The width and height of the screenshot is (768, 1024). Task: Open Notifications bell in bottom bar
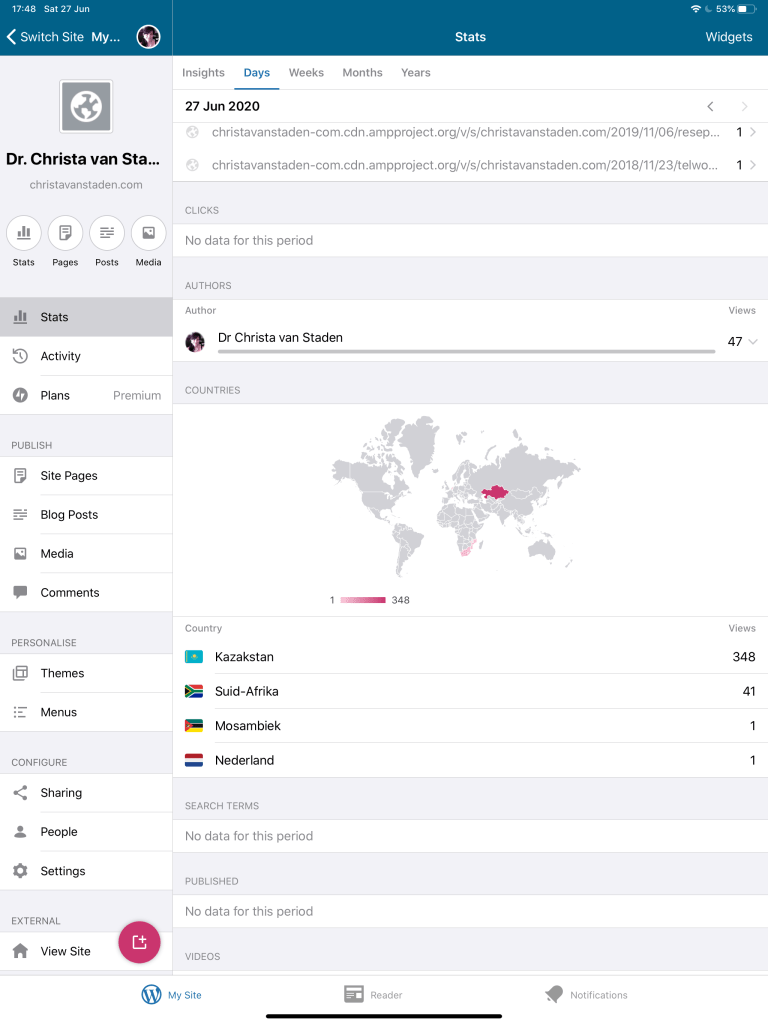coord(554,994)
